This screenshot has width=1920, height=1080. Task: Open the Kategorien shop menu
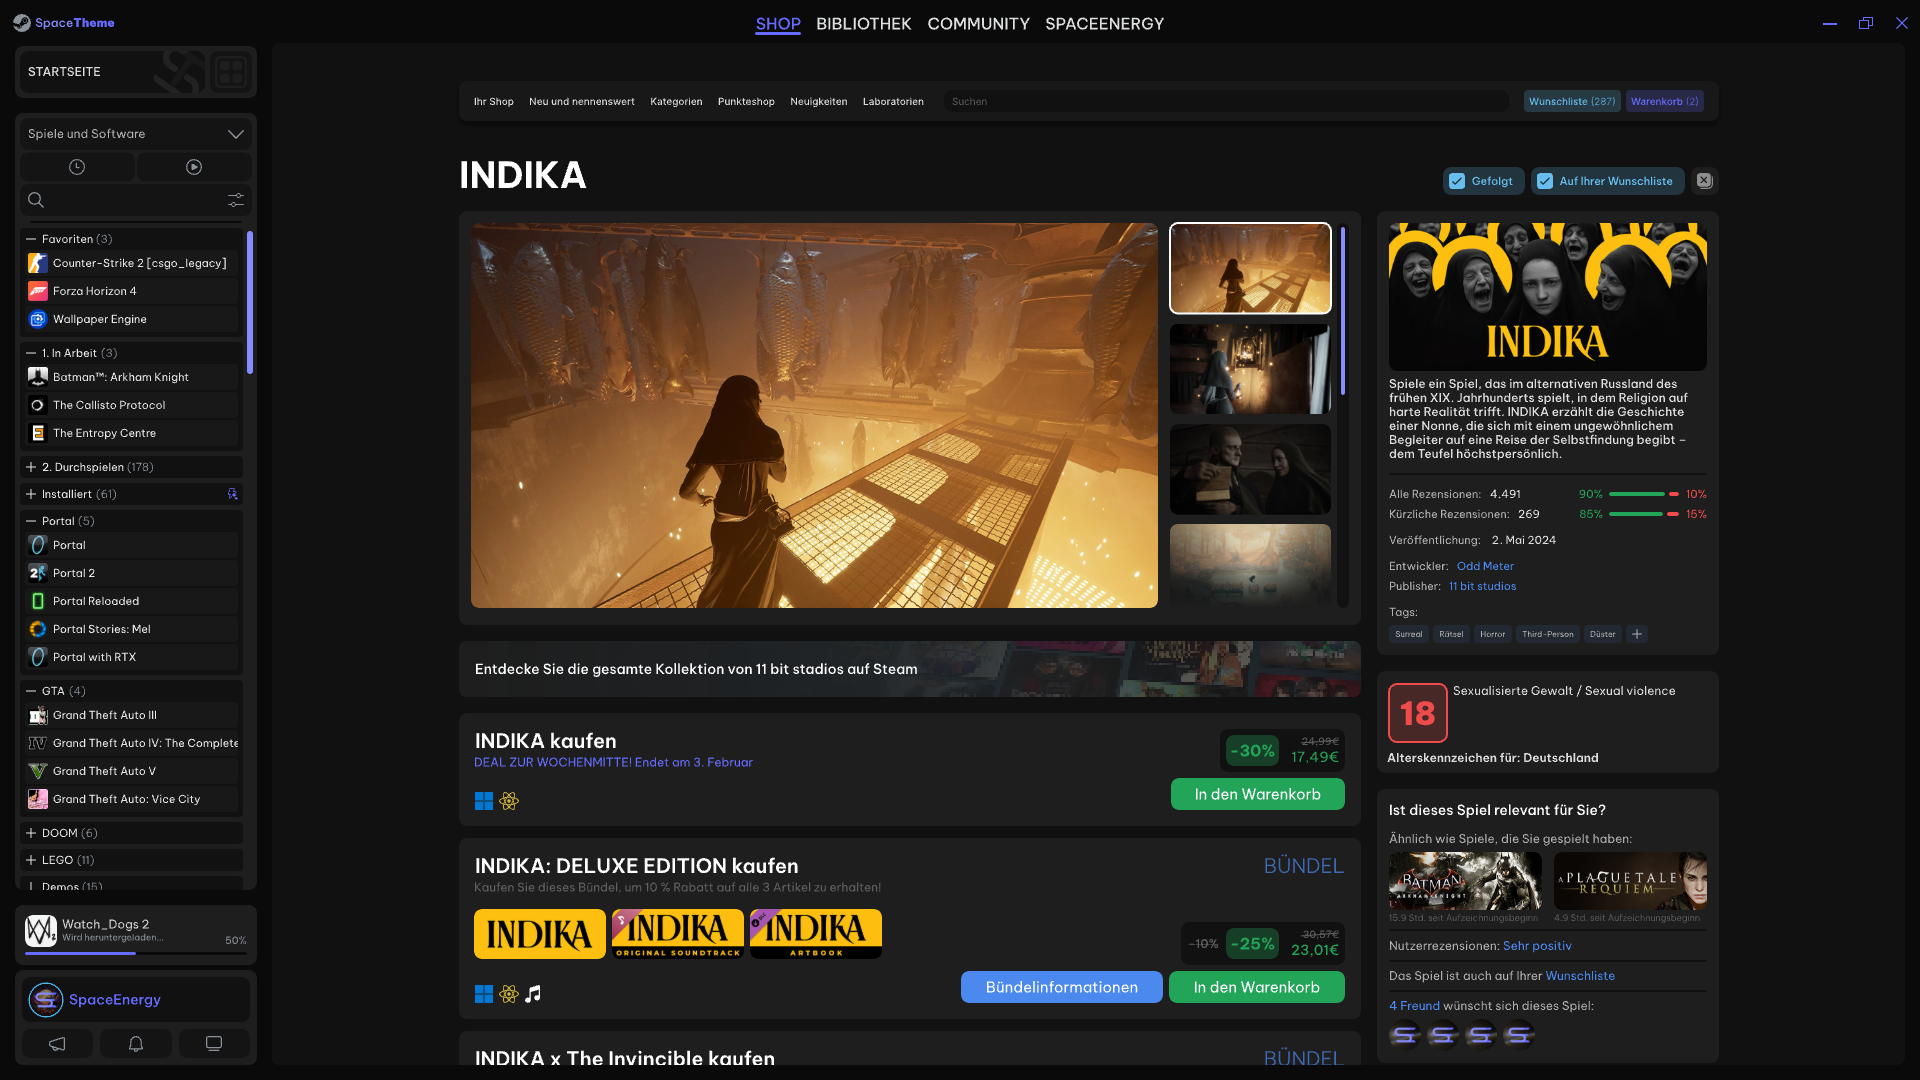click(x=676, y=102)
